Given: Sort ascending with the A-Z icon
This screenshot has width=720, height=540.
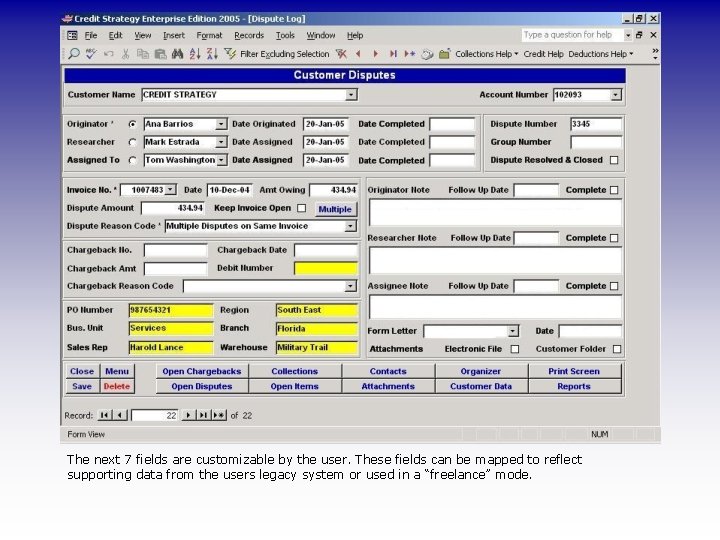Looking at the screenshot, I should point(195,54).
